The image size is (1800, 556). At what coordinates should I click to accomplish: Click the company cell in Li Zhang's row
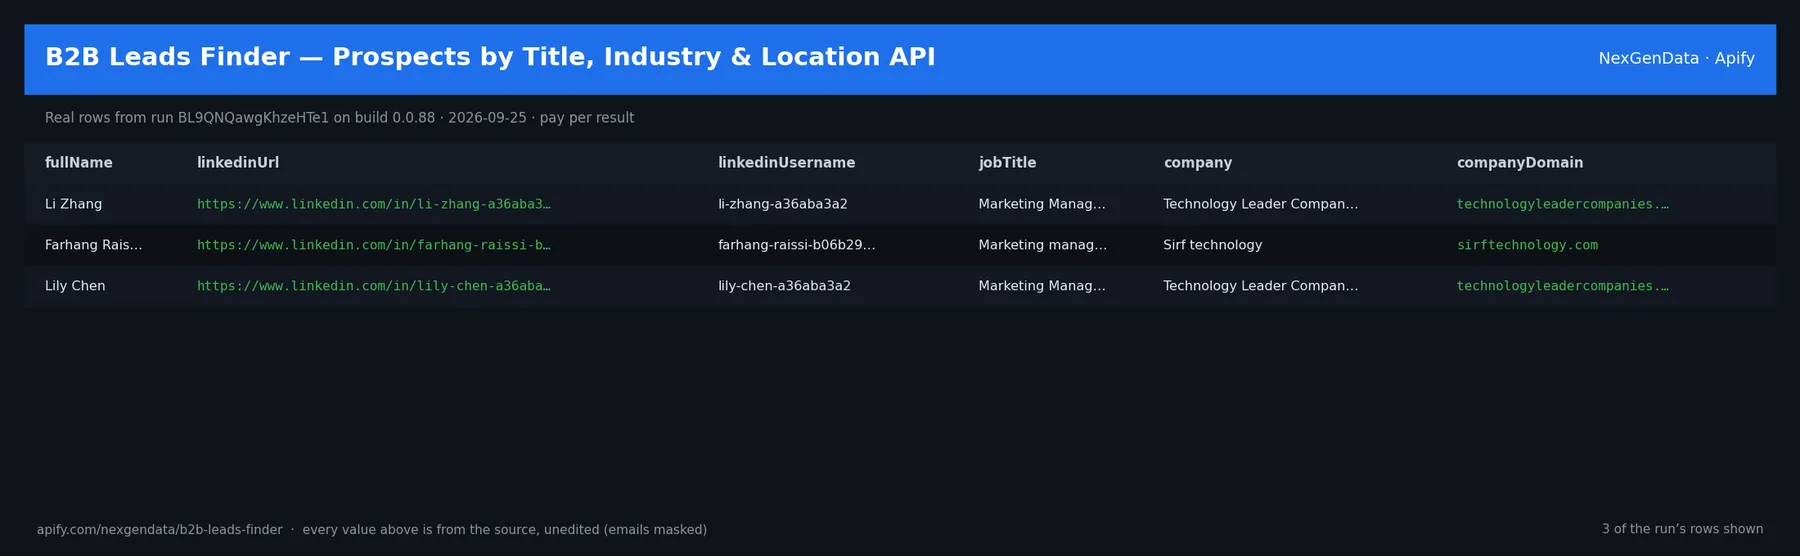point(1260,204)
